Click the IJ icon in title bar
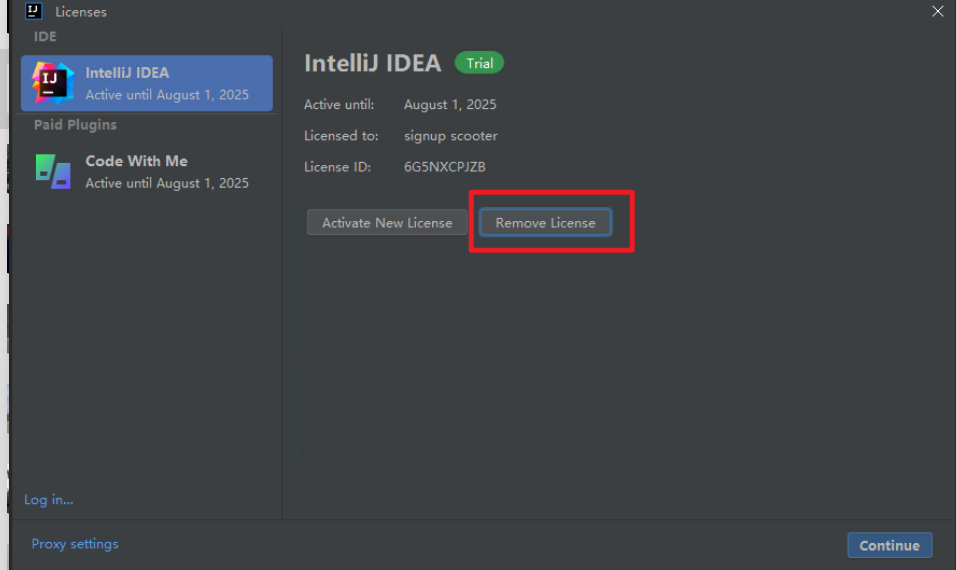The height and width of the screenshot is (570, 956). [33, 12]
